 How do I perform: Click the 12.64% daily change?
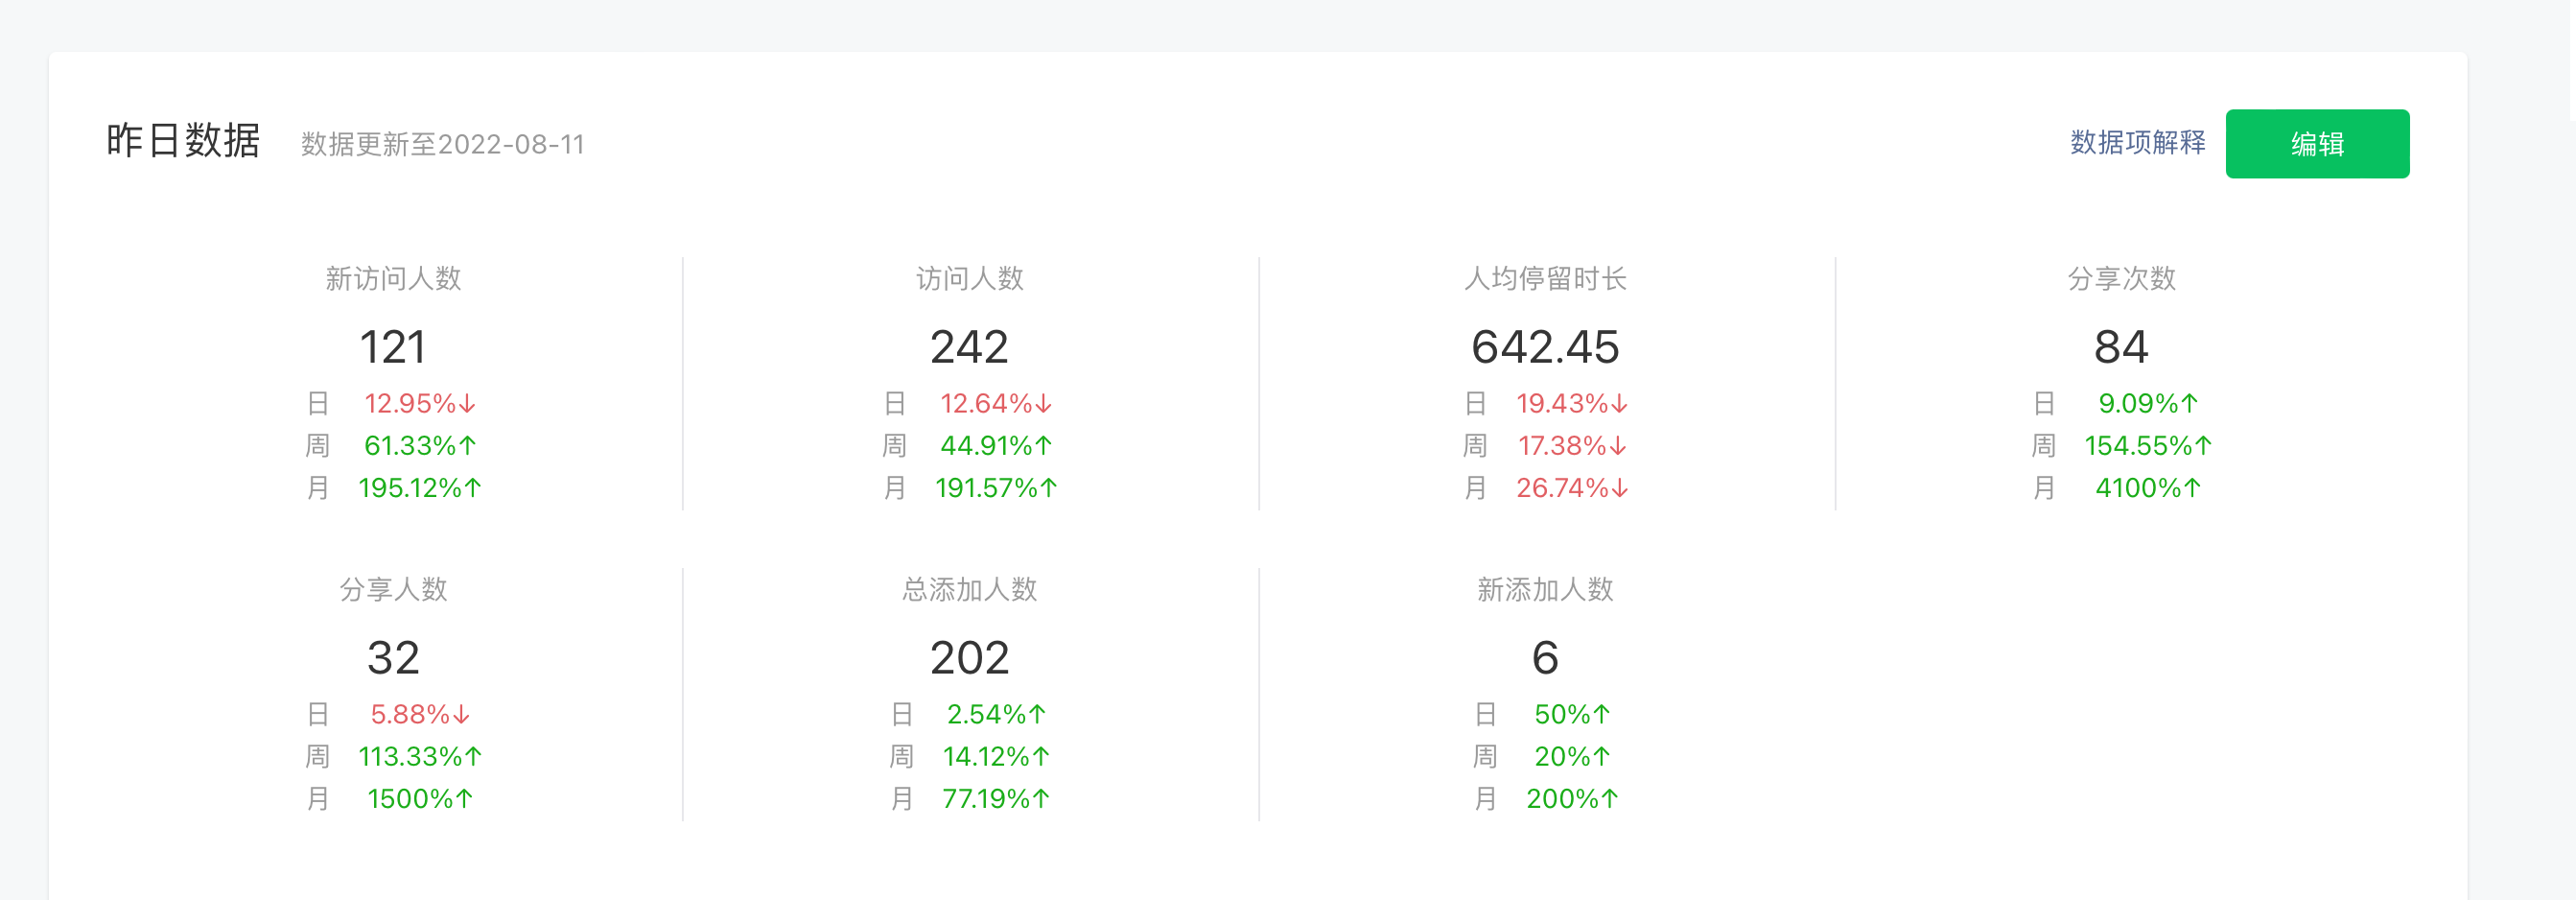click(996, 404)
